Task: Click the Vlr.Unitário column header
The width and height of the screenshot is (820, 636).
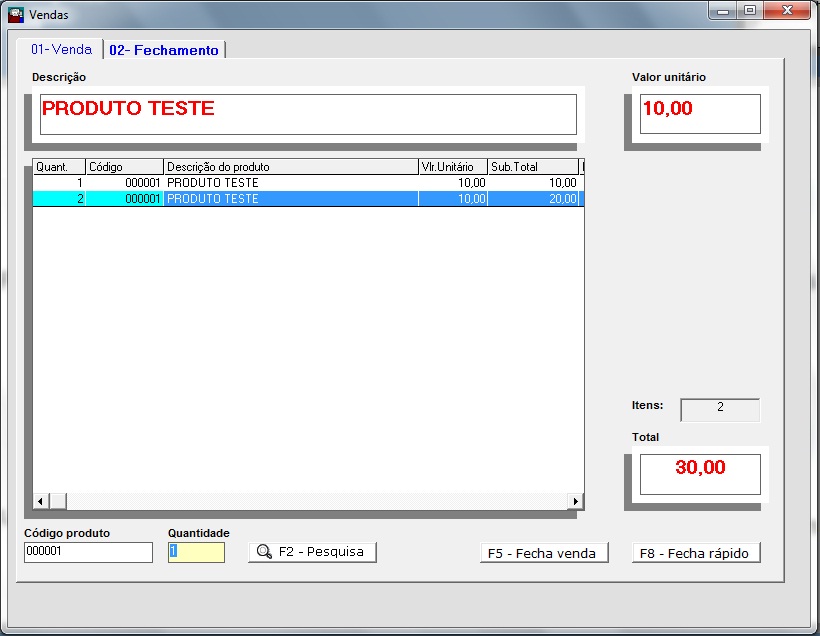Action: coord(452,167)
